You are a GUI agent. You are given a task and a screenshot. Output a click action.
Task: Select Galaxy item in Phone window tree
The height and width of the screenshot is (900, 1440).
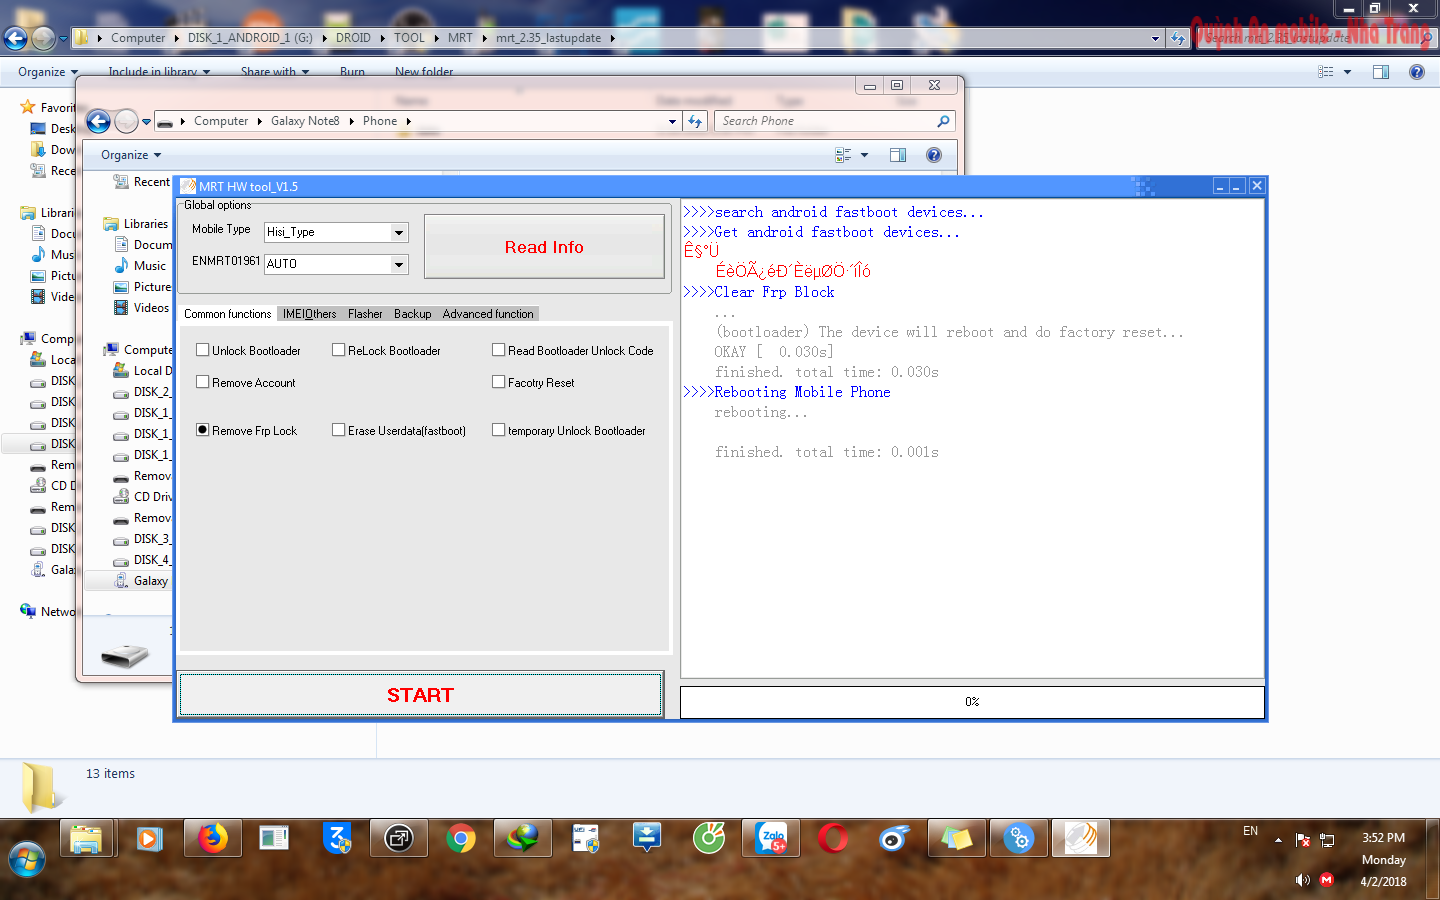(x=150, y=581)
